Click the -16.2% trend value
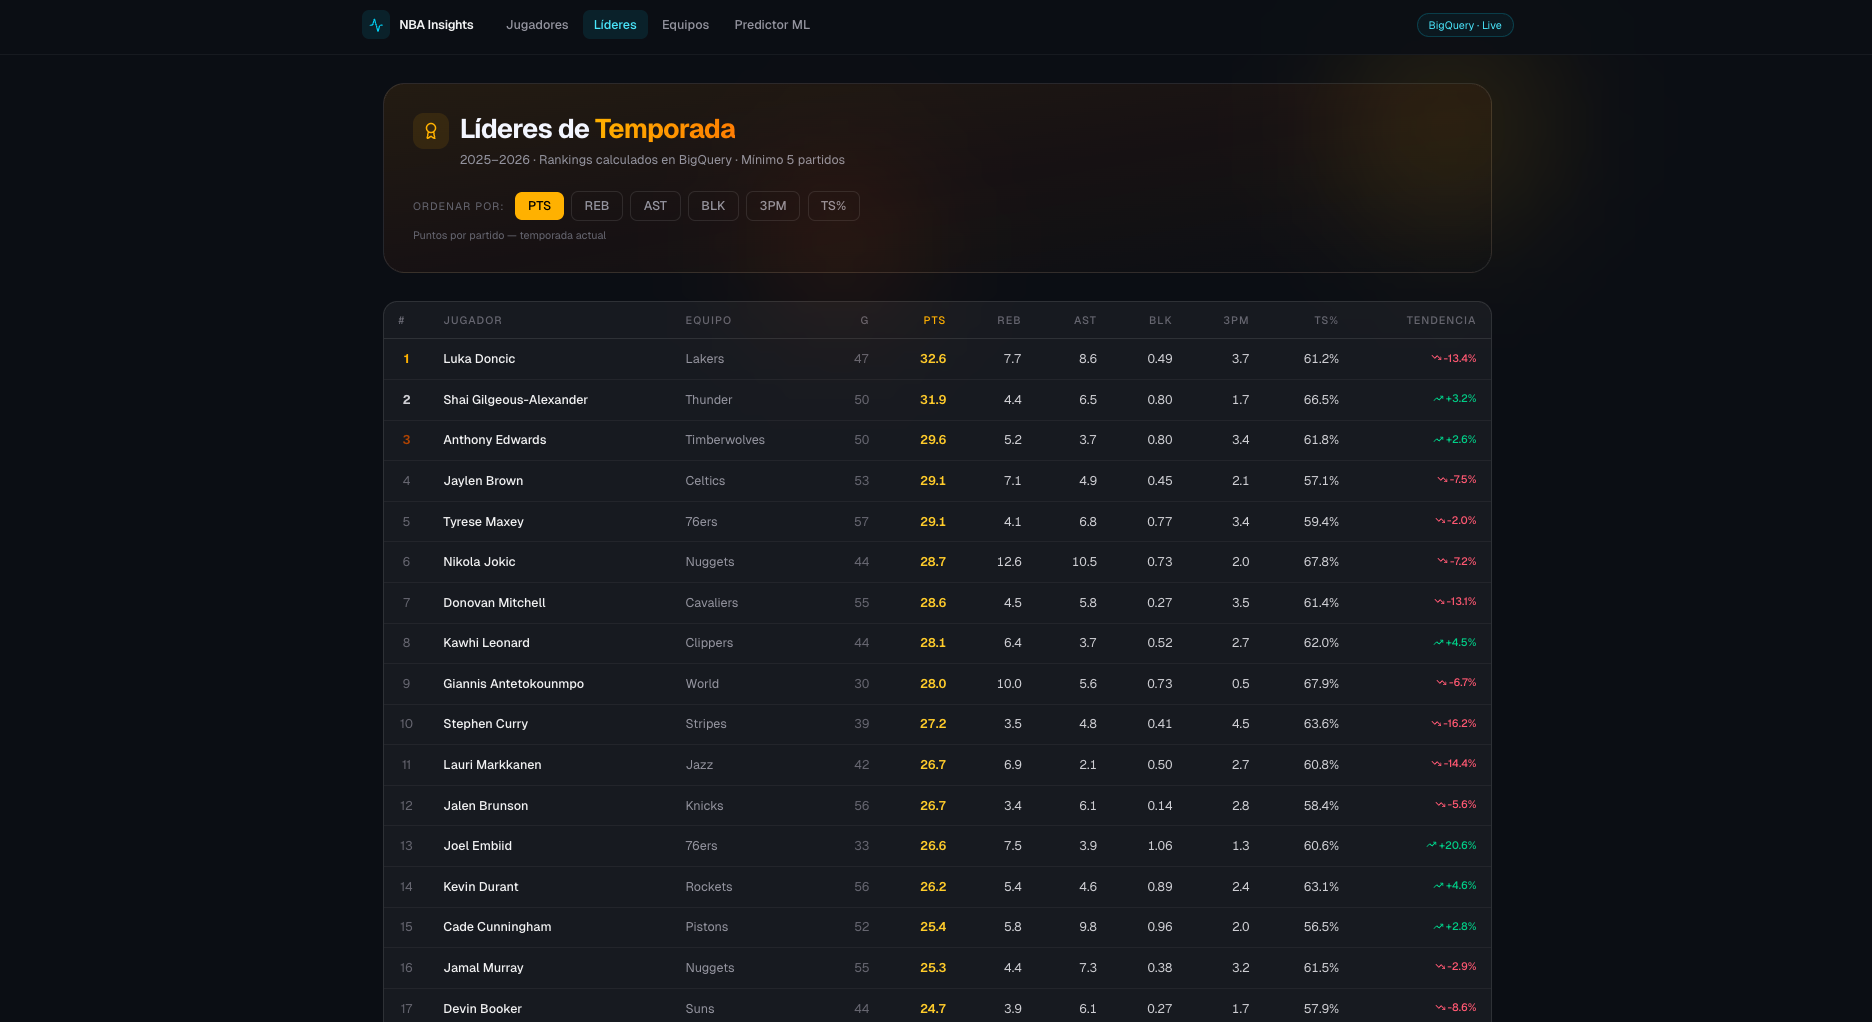Image resolution: width=1872 pixels, height=1022 pixels. 1460,724
